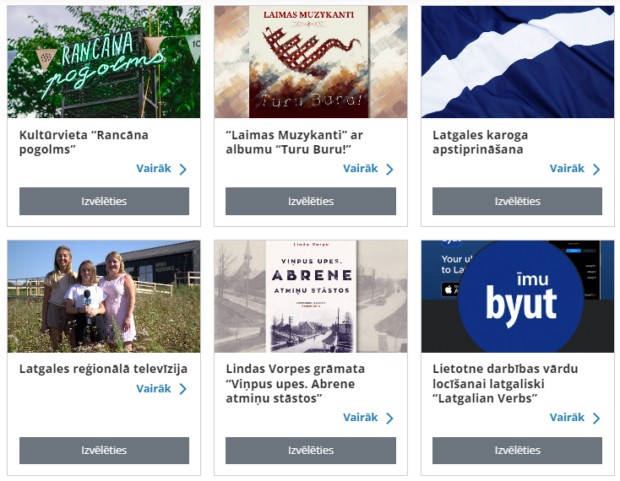Image resolution: width=620 pixels, height=481 pixels.
Task: Open Vairāk link for Latgales karoga apstiprināšana
Action: (x=567, y=169)
